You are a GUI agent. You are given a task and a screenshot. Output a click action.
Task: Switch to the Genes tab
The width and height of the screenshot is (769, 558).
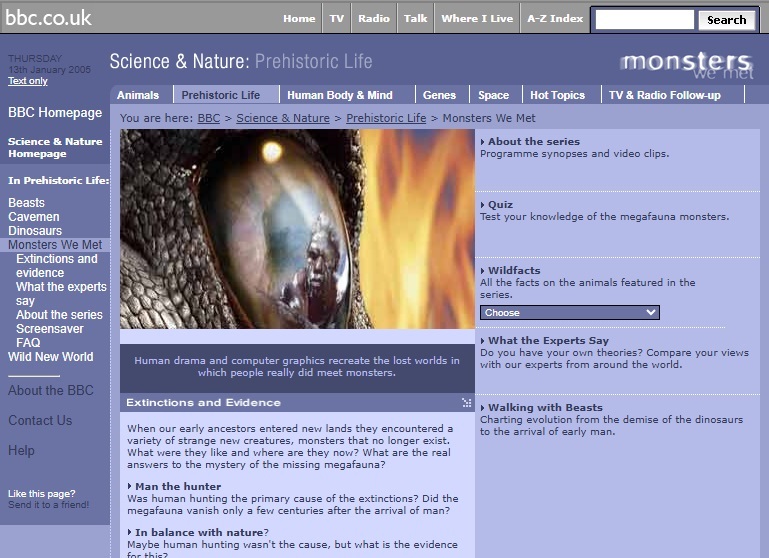439,95
